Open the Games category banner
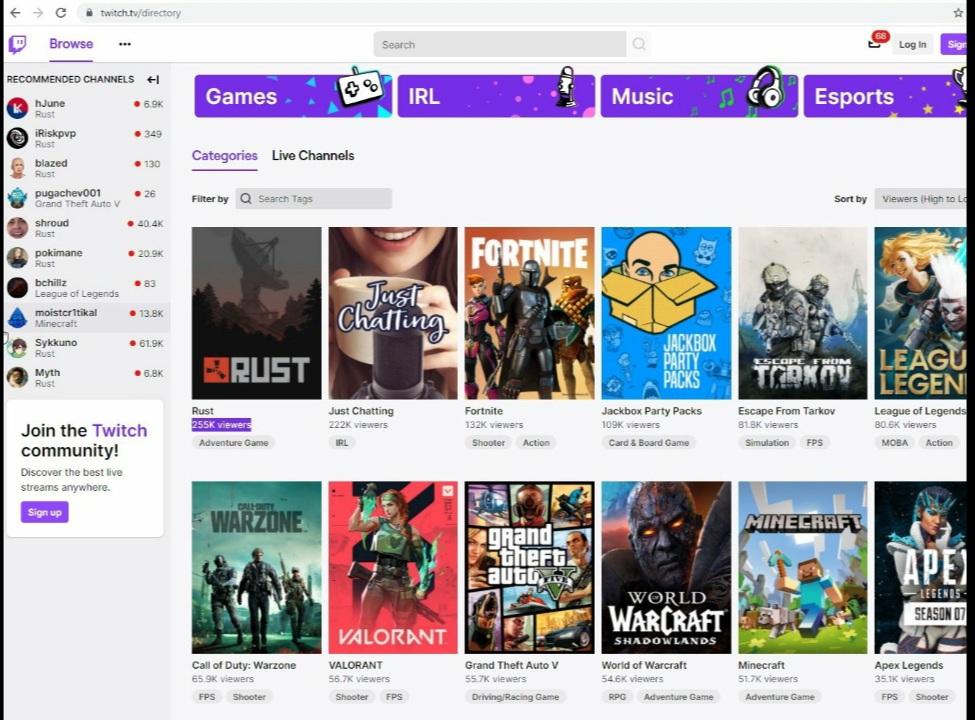Viewport: 975px width, 720px height. (x=293, y=96)
